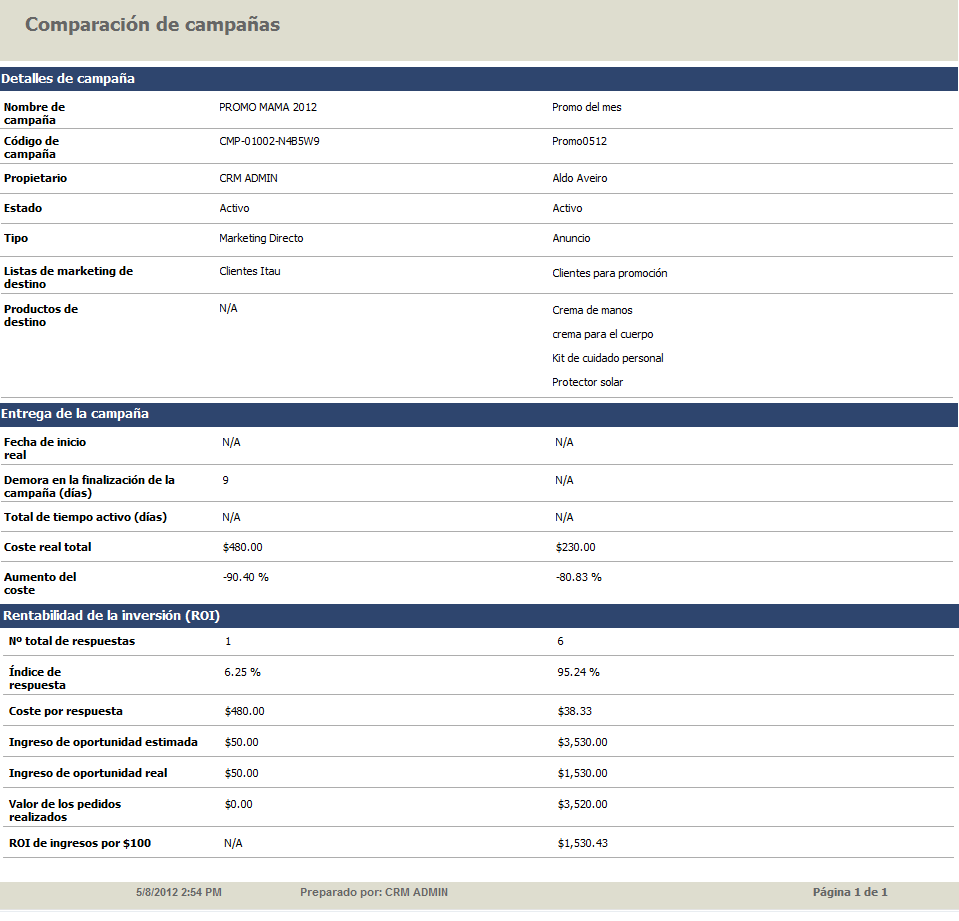Select campaign code 'Promo0512'
The width and height of the screenshot is (959, 921).
[x=579, y=141]
